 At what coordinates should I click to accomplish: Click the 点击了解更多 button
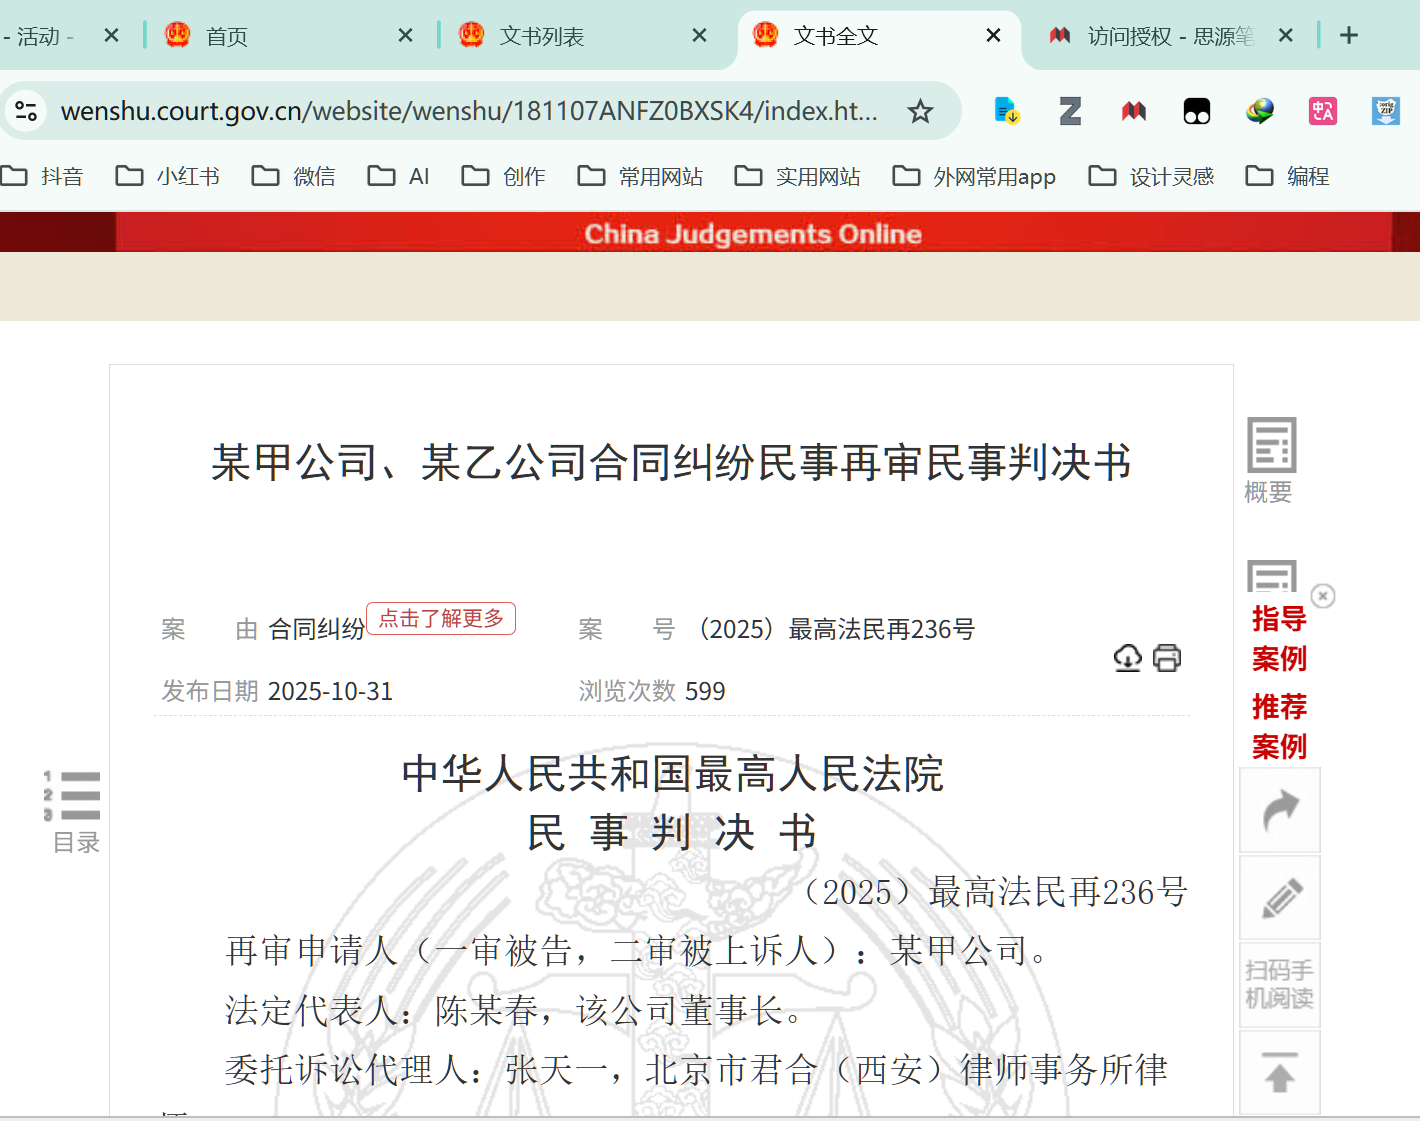[441, 619]
